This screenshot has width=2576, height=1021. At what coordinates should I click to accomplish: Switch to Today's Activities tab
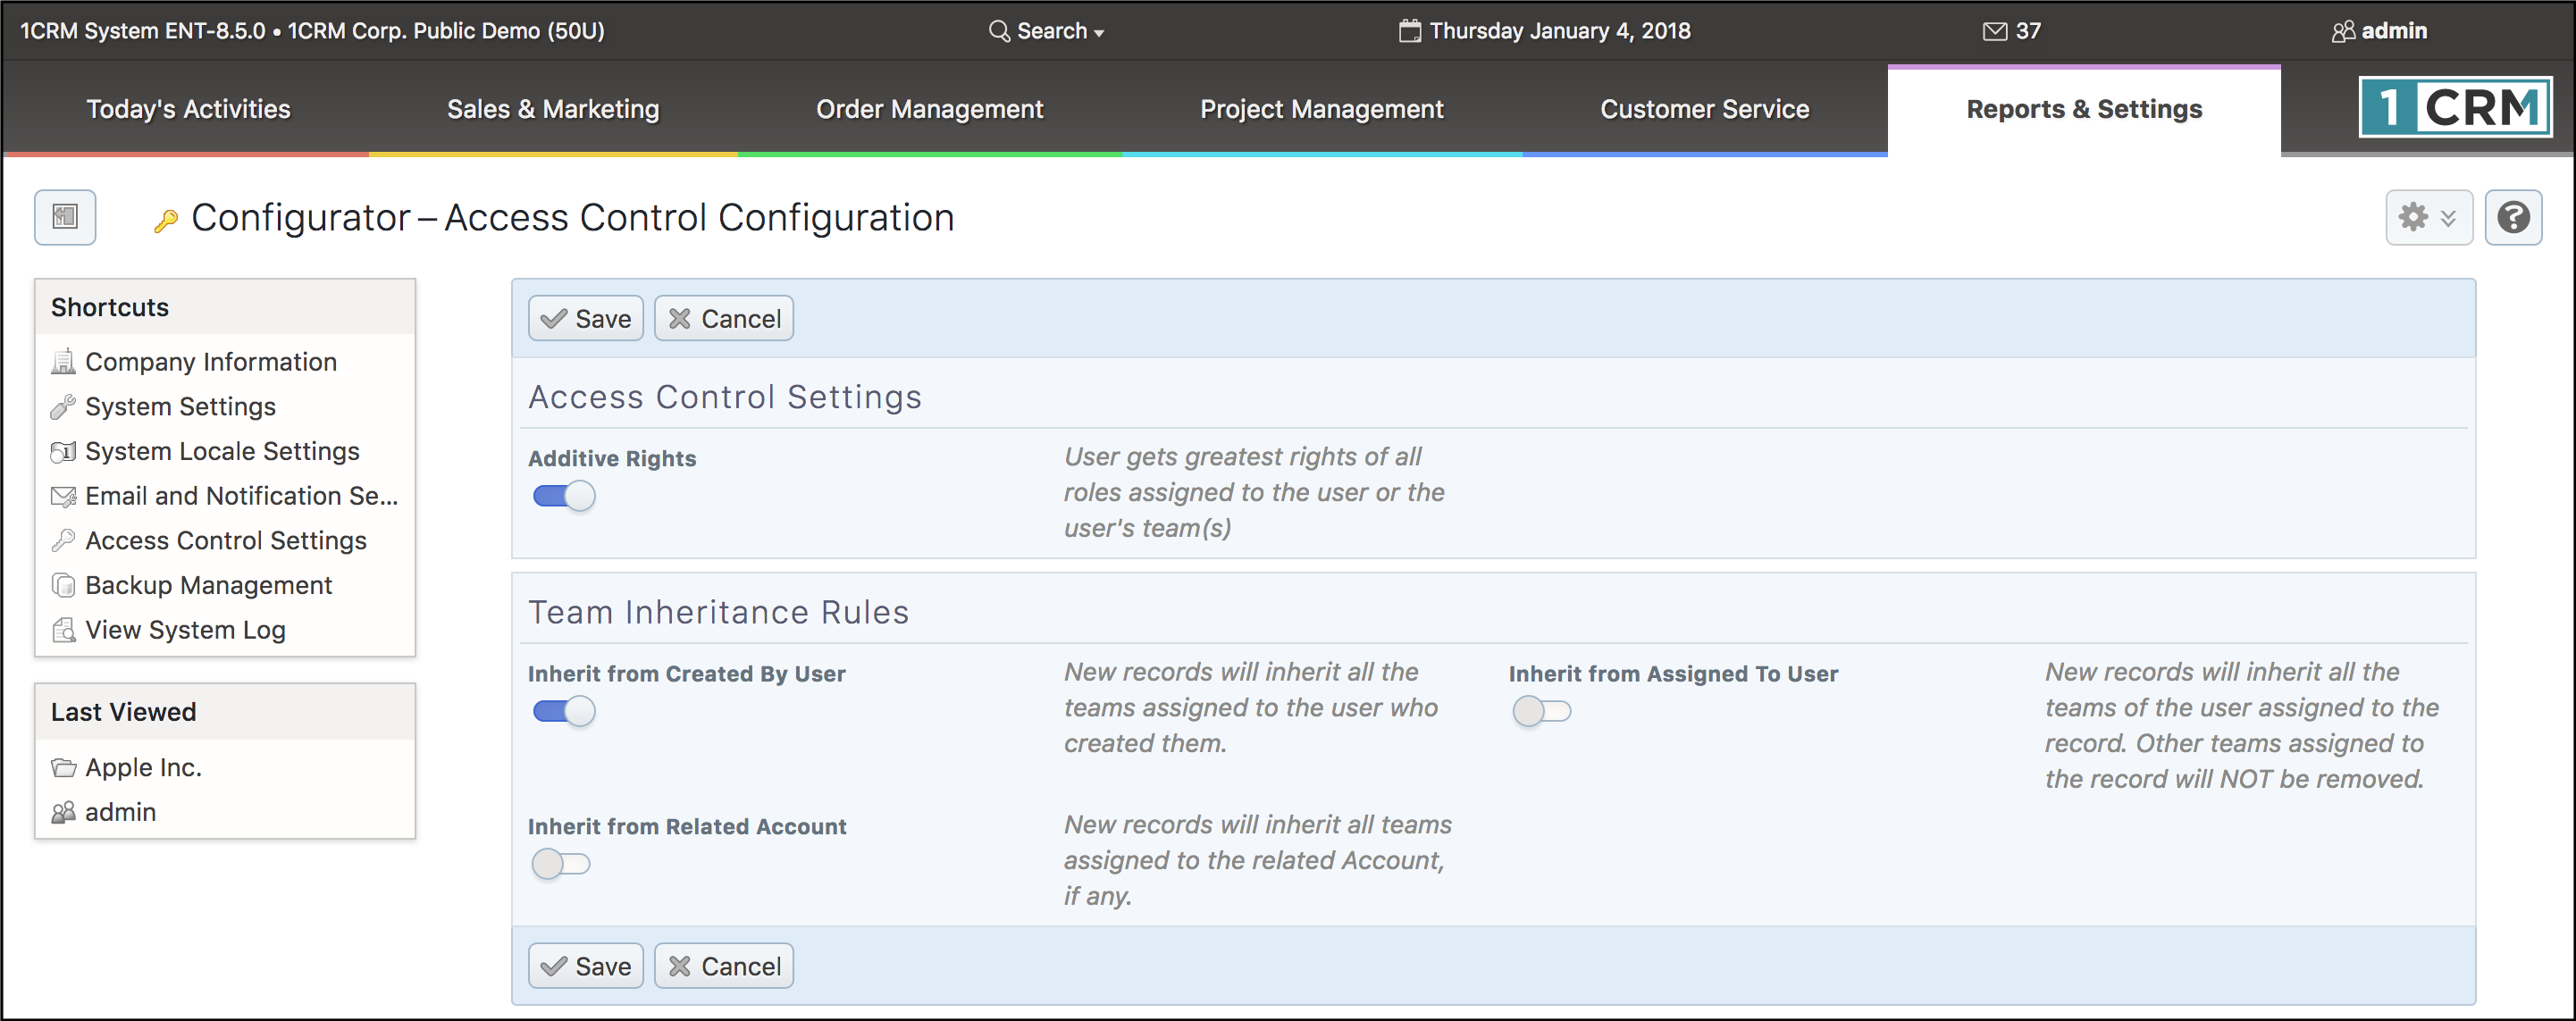pyautogui.click(x=188, y=109)
